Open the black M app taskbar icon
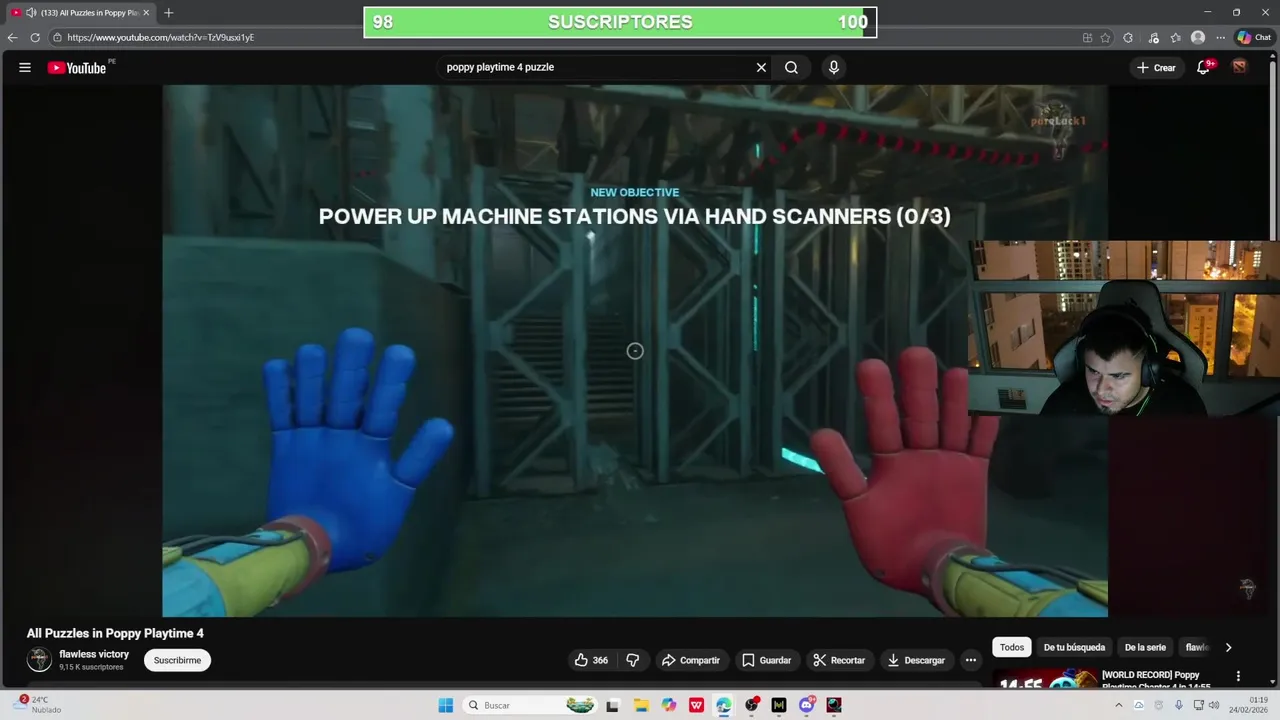This screenshot has height=720, width=1280. coord(779,705)
